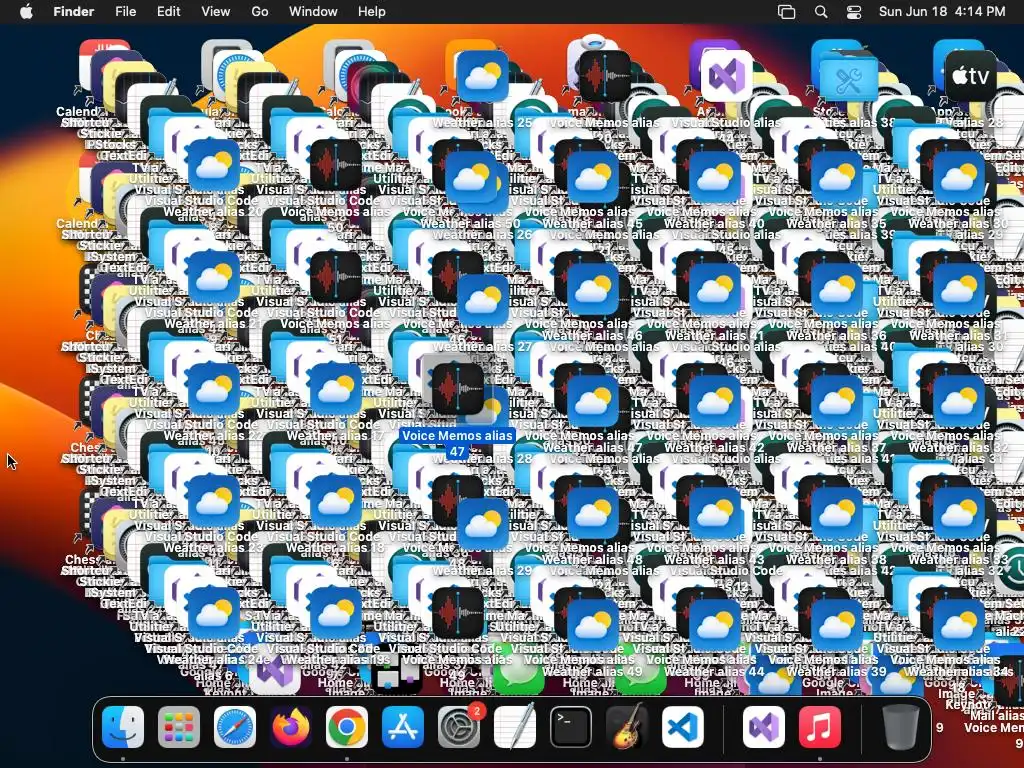
Task: Select the Weather alias 40 desktop icon
Action: coord(715,177)
